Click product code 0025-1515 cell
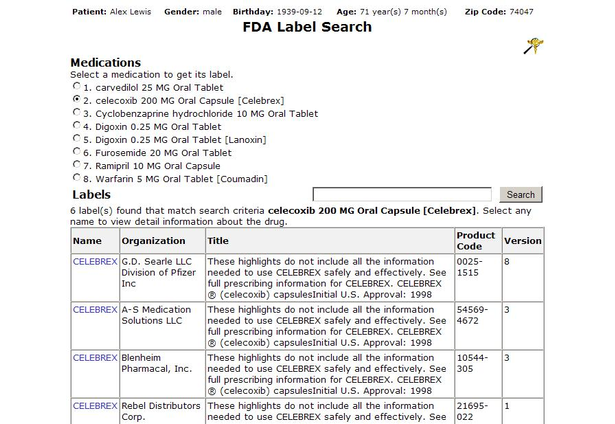The width and height of the screenshot is (615, 424). tap(478, 278)
